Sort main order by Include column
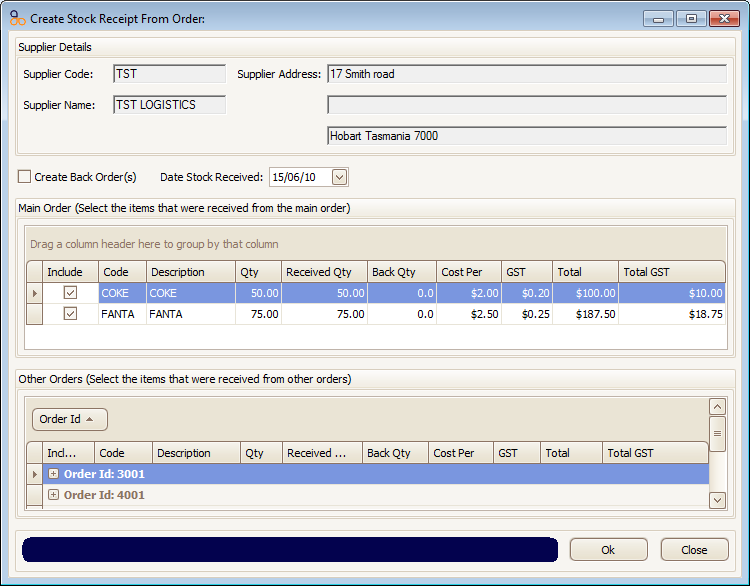The width and height of the screenshot is (750, 586). point(70,272)
